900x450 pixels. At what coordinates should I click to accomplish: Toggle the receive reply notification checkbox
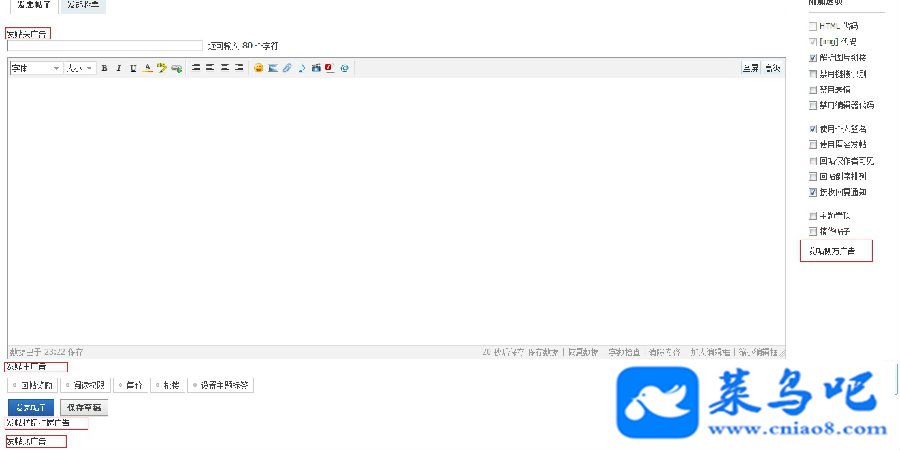point(812,192)
